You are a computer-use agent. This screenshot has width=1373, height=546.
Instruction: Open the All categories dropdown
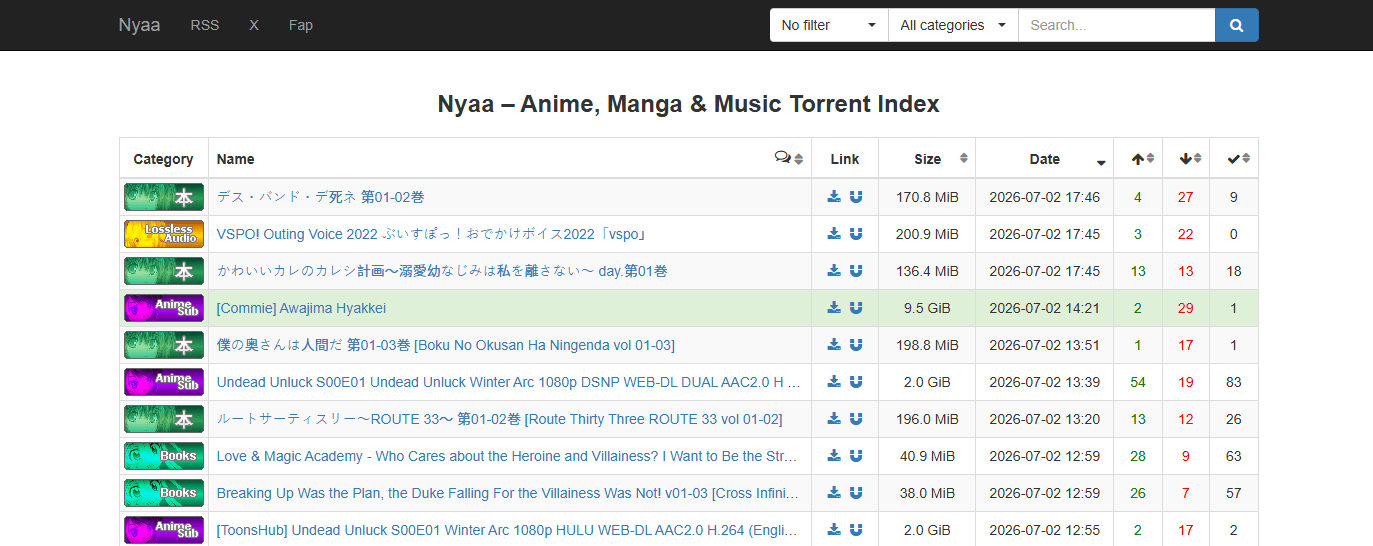(x=953, y=25)
